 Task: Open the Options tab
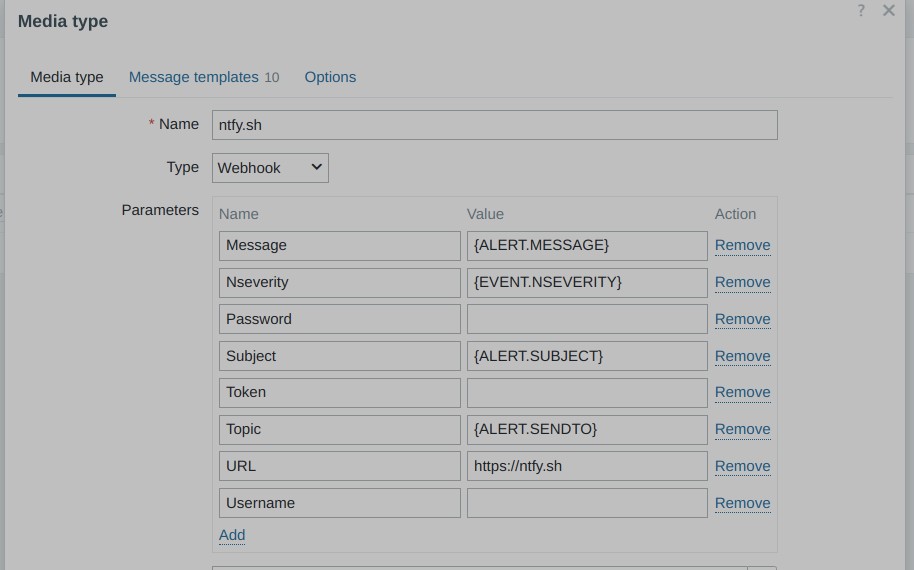coord(331,77)
